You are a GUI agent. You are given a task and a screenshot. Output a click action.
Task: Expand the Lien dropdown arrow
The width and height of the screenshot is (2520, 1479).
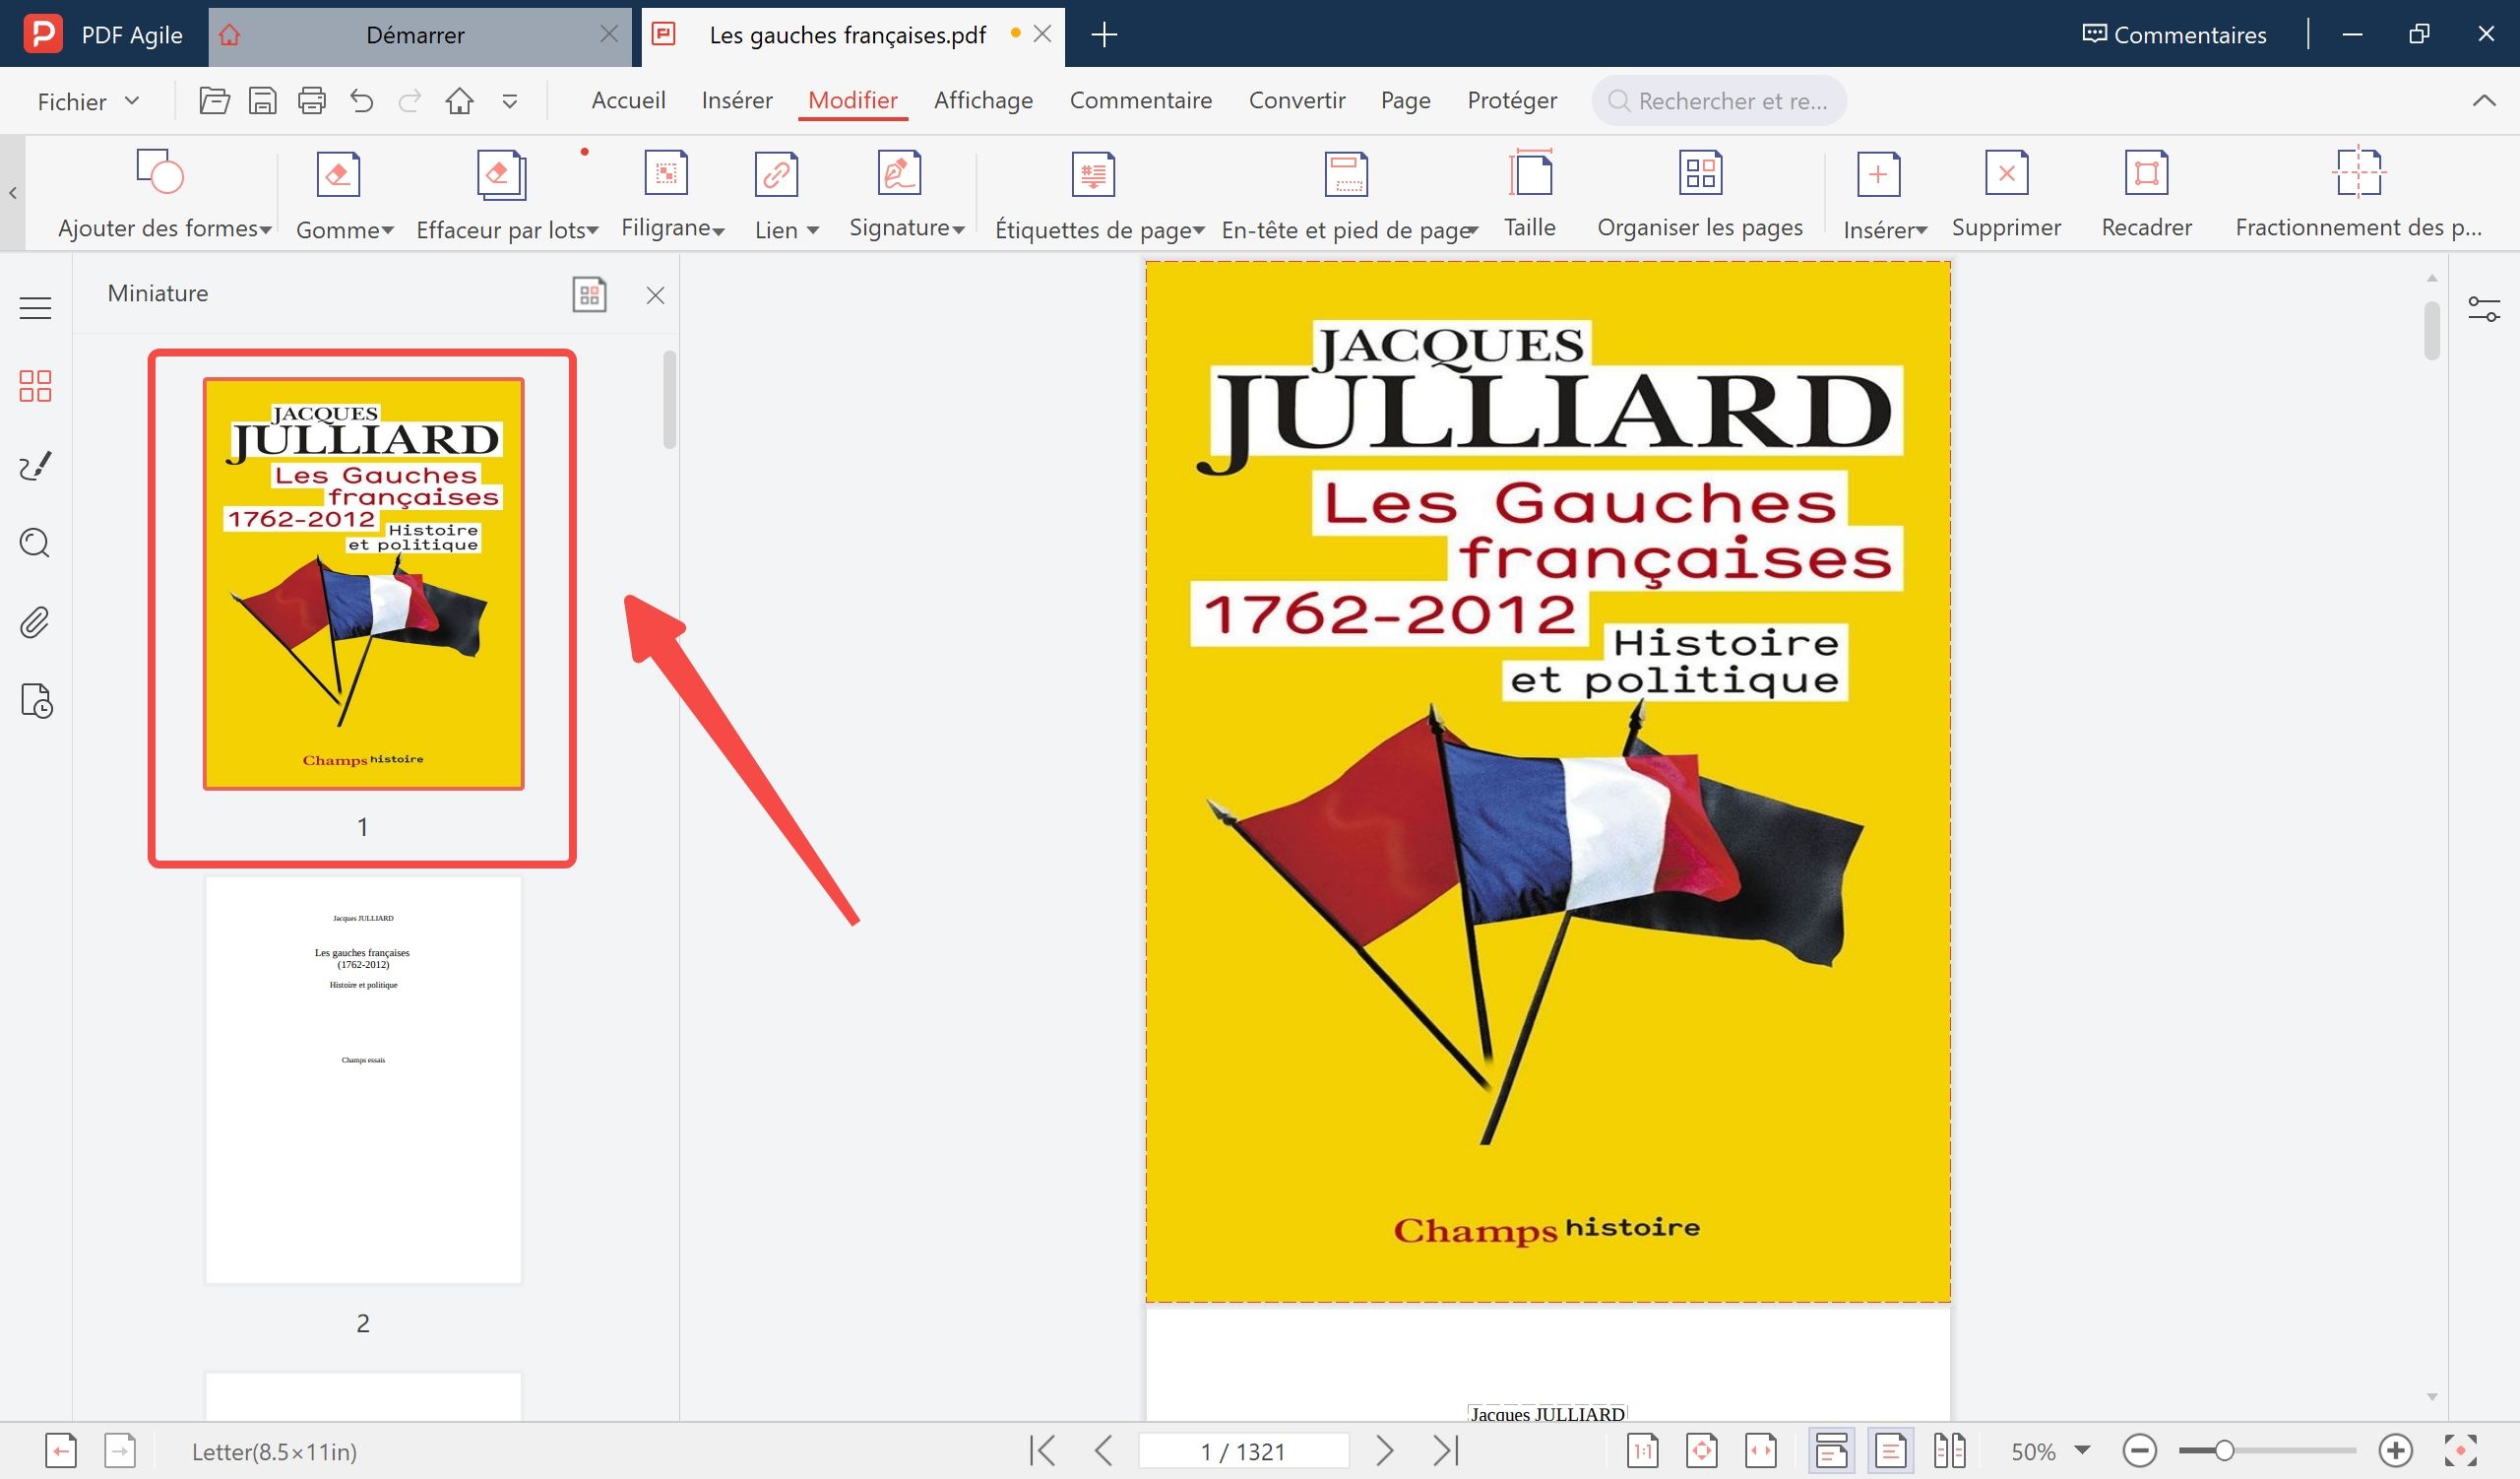[813, 231]
